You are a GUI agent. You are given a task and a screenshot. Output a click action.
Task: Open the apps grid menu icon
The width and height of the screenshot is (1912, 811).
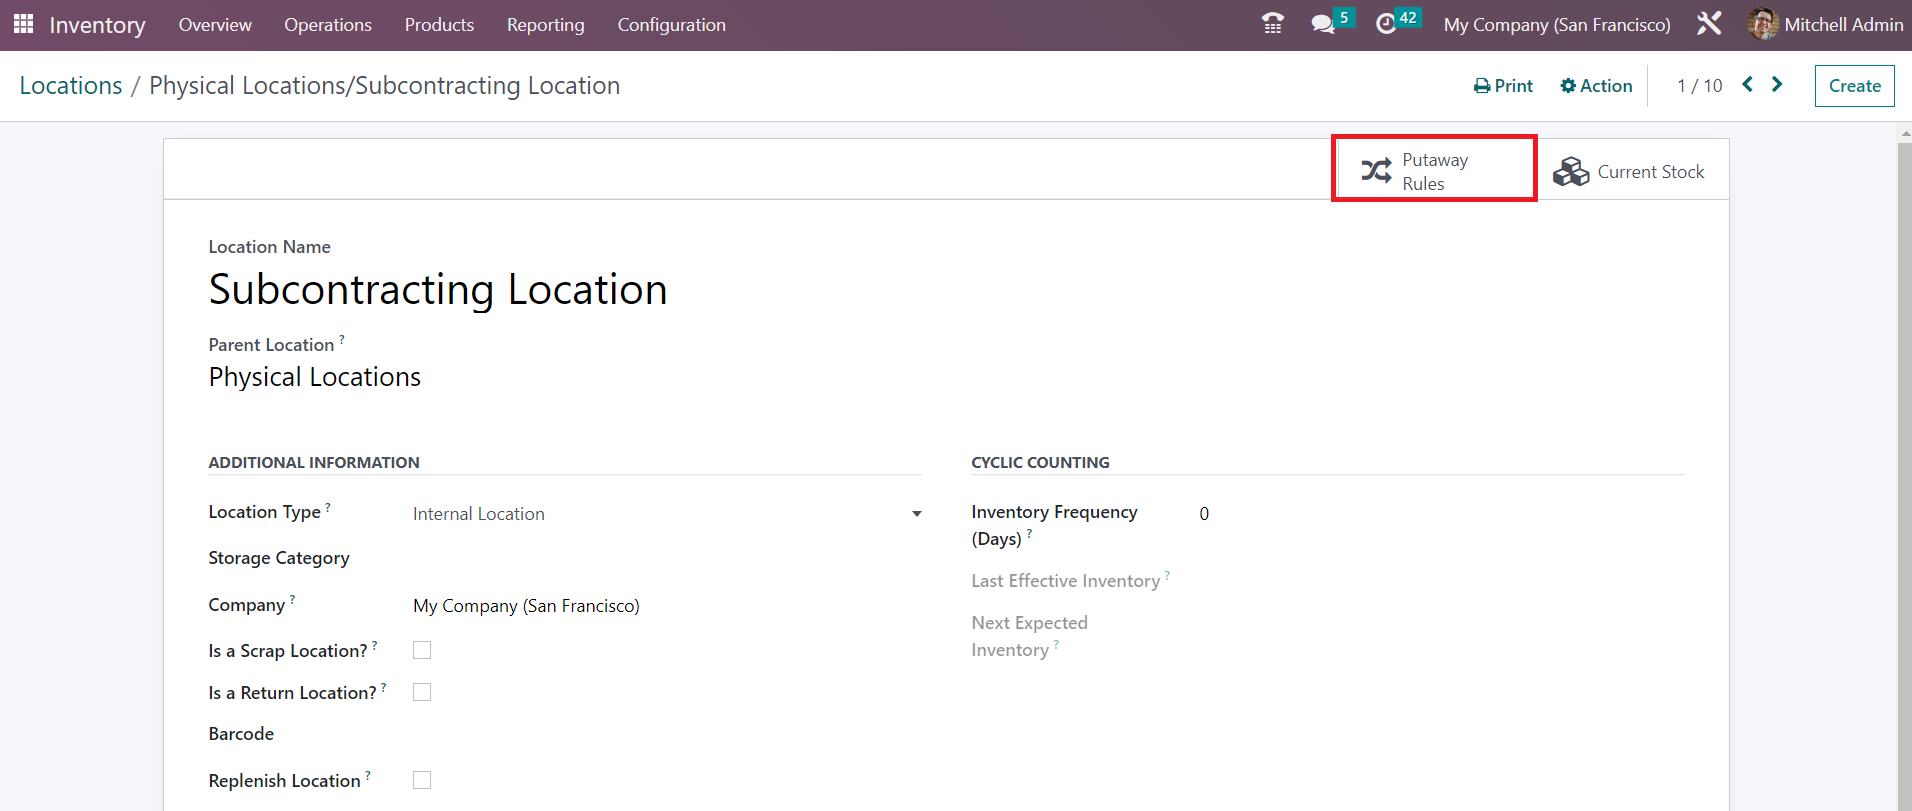point(23,24)
